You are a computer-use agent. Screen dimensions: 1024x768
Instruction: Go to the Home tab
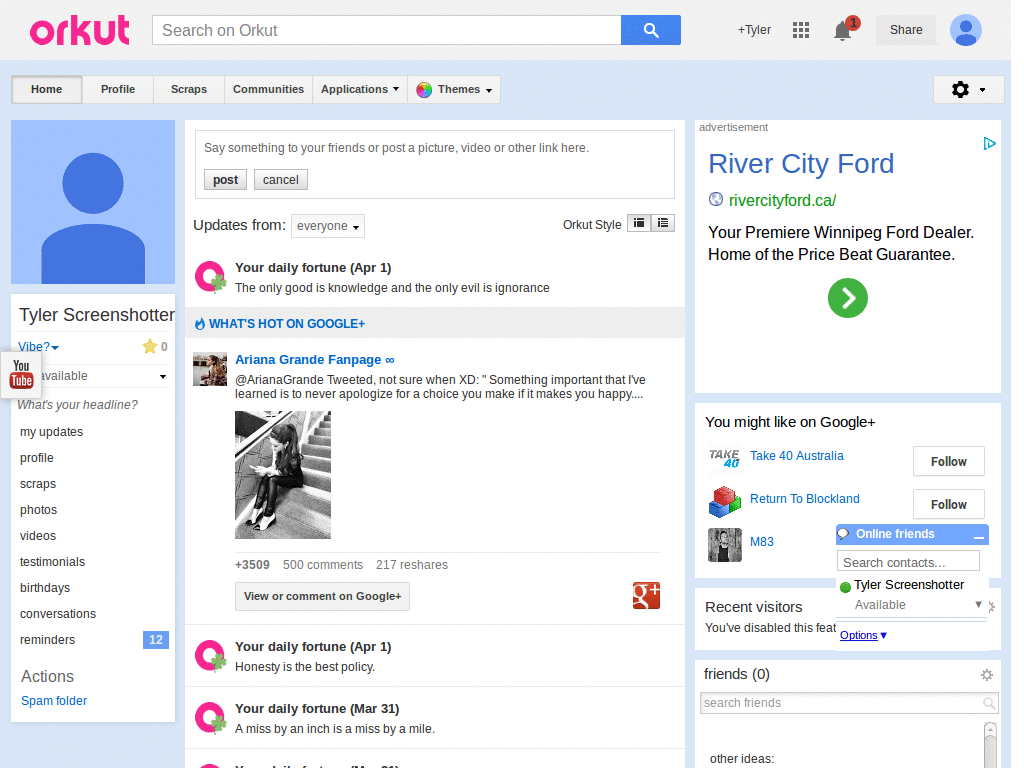(x=46, y=89)
